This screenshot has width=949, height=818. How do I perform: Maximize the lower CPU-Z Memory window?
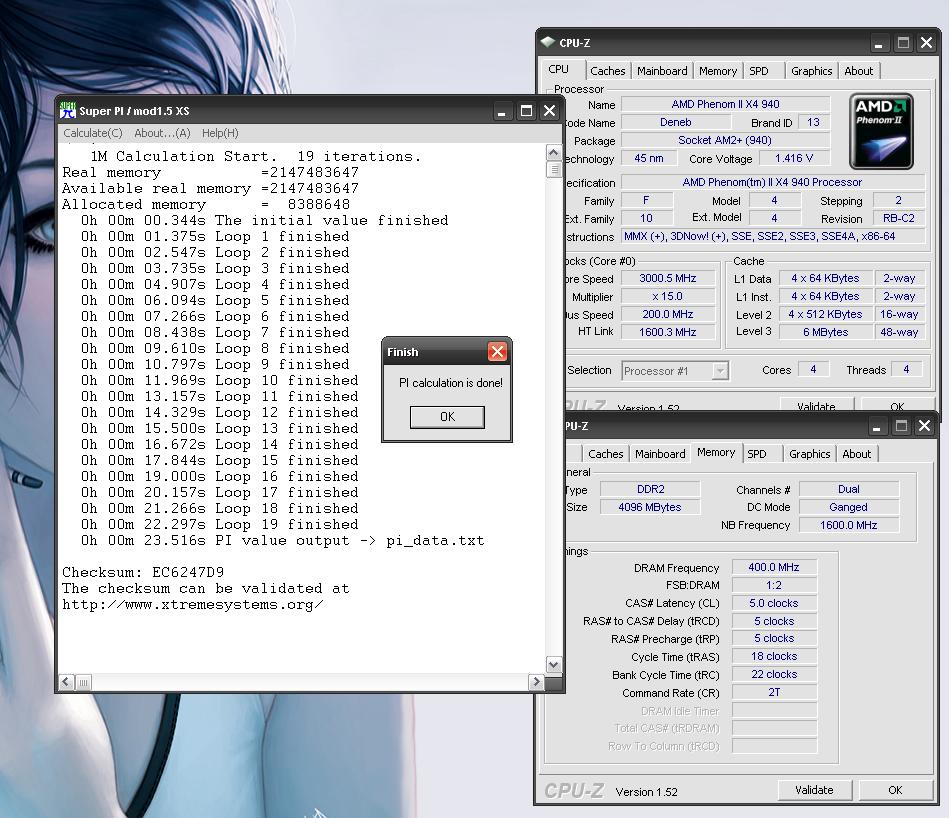[x=901, y=427]
